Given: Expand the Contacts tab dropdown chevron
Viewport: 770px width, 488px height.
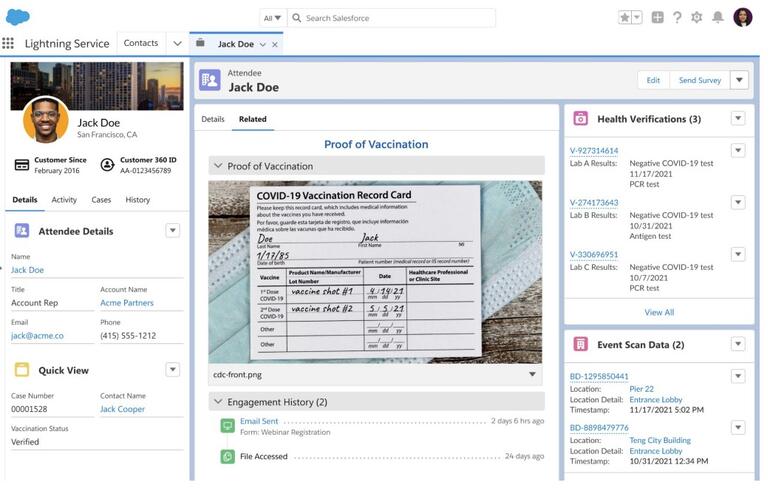Looking at the screenshot, I should (x=177, y=43).
